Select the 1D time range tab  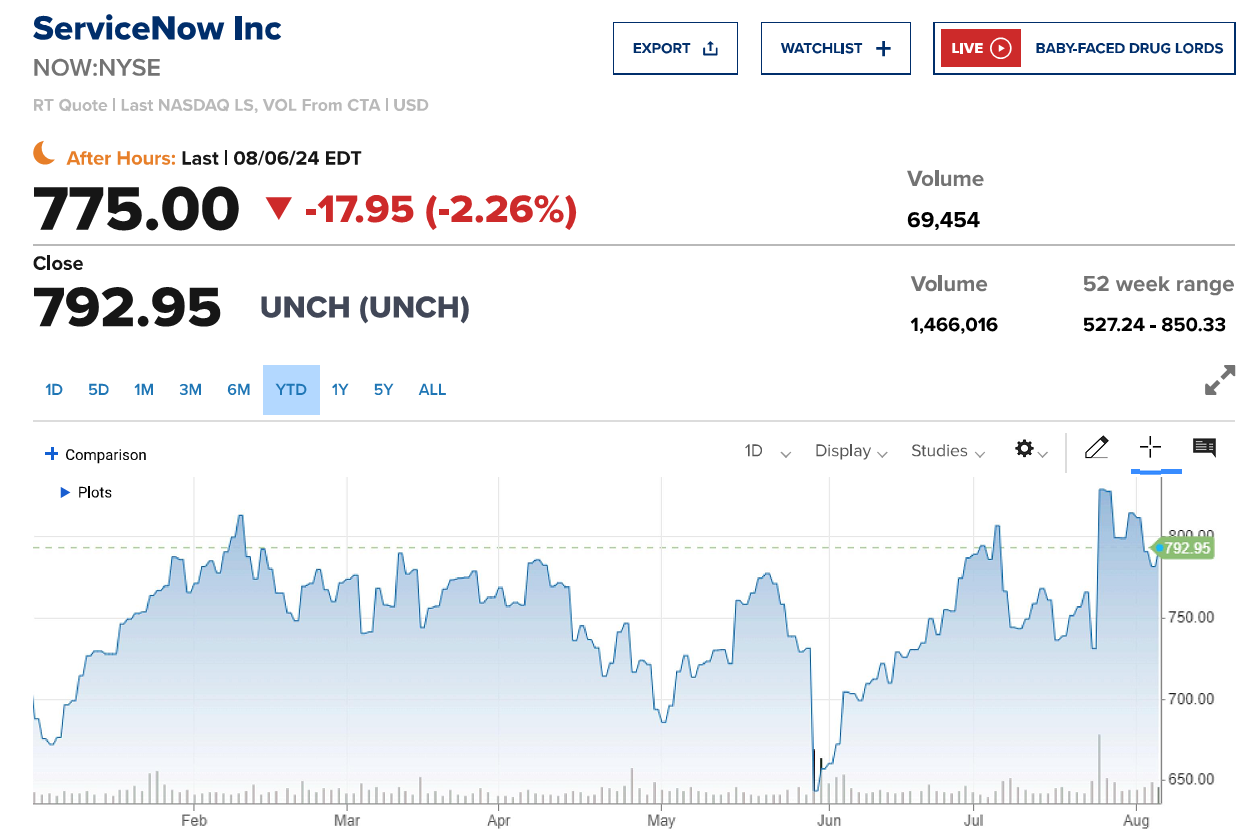pyautogui.click(x=54, y=390)
